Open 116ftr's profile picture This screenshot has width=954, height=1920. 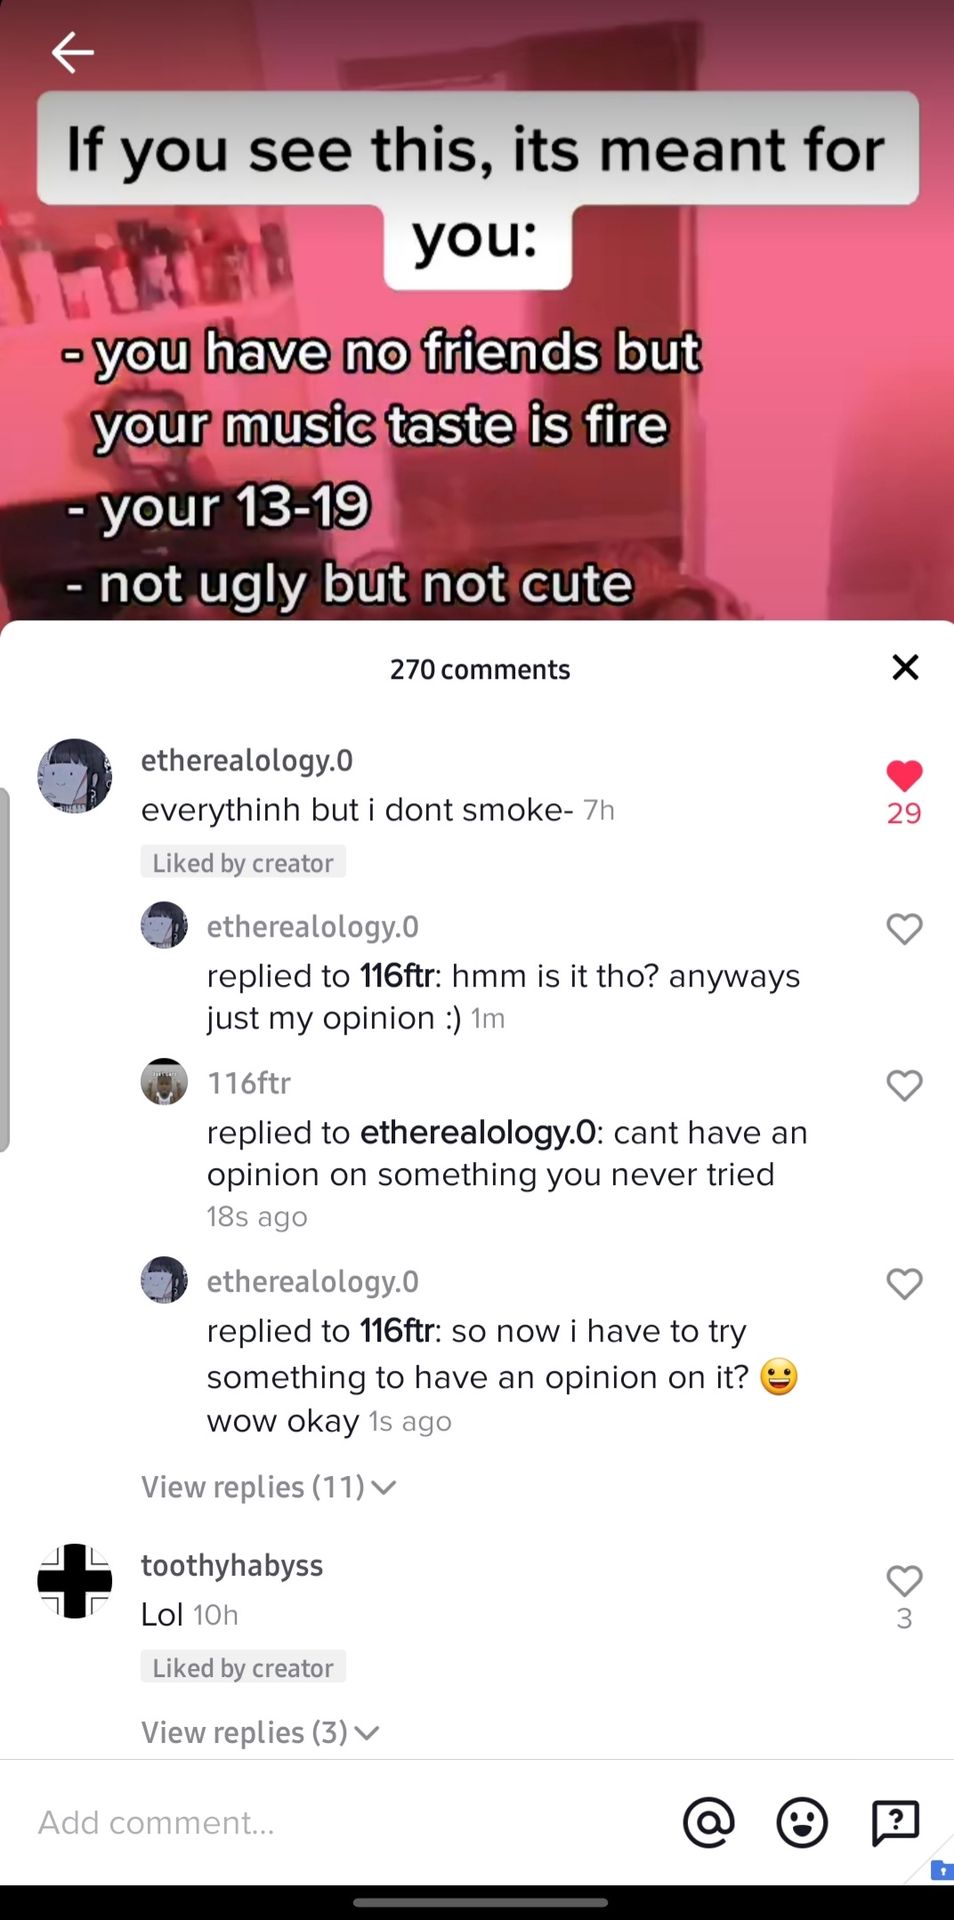point(164,1082)
